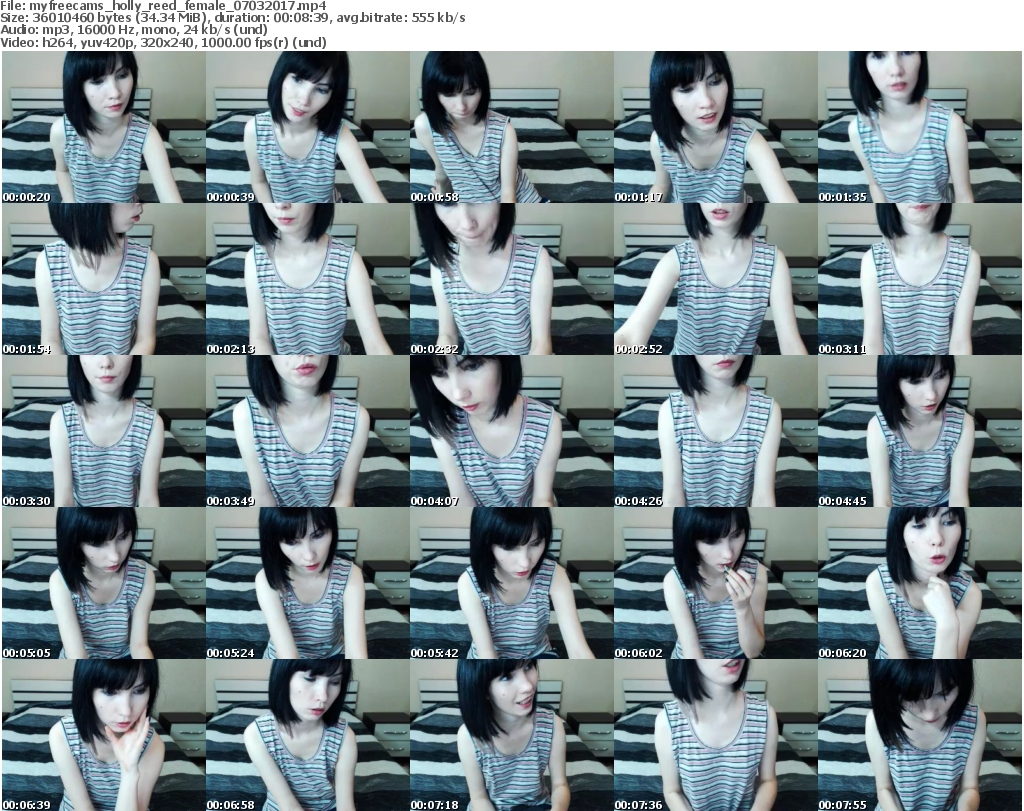Select the thumbnail stamped 00:05:42
The image size is (1024, 811).
click(x=511, y=583)
